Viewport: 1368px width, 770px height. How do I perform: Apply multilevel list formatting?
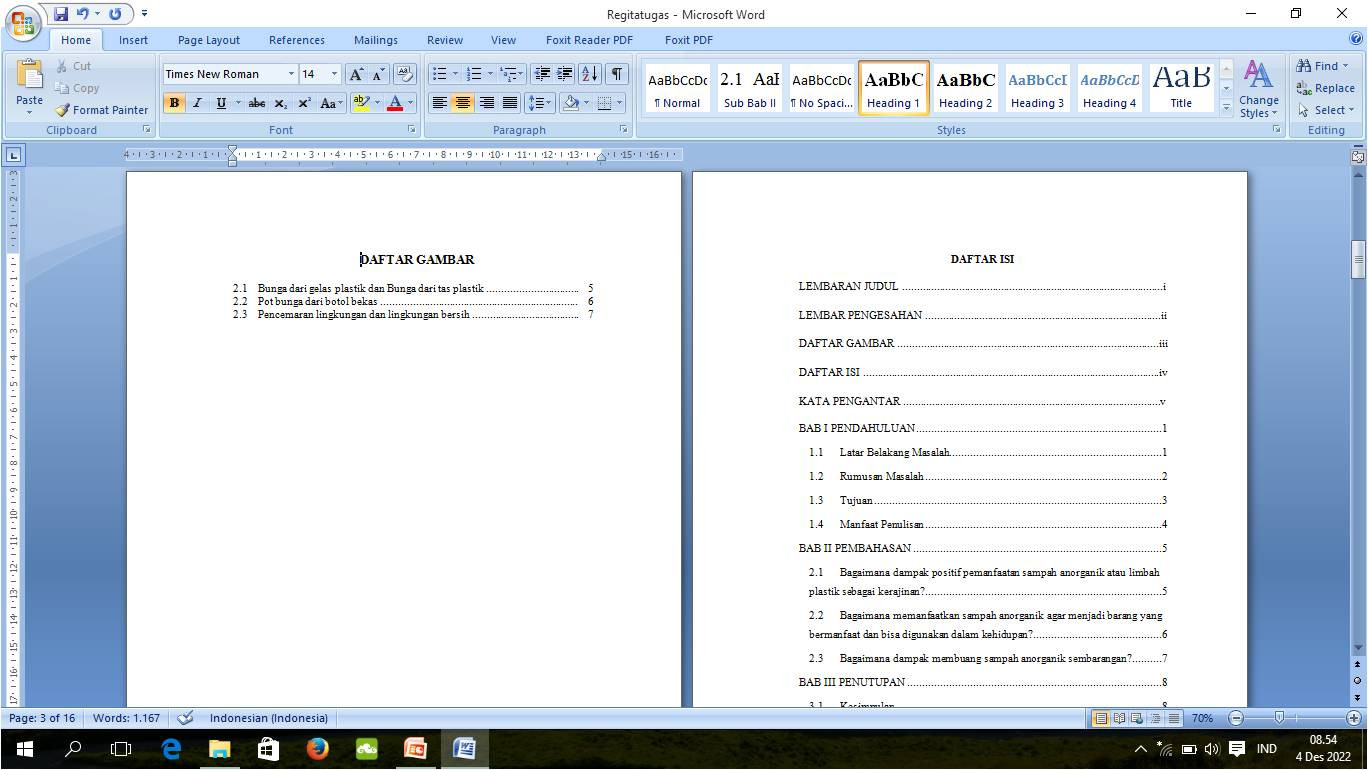(508, 74)
